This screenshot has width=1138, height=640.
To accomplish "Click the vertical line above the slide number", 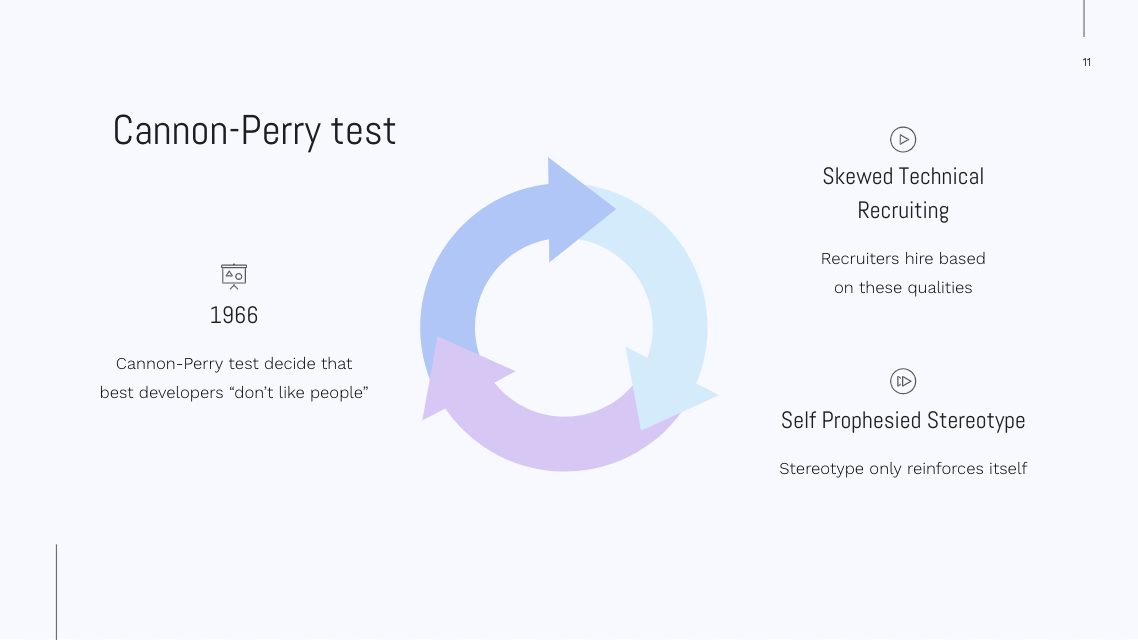I will click(1084, 18).
